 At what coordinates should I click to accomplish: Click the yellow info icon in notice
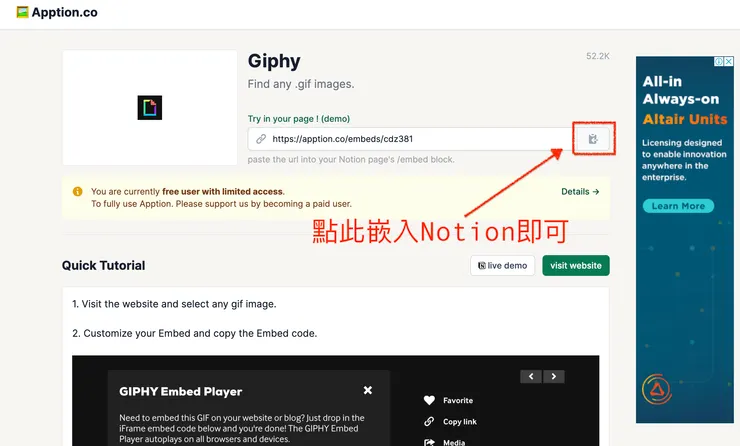tap(77, 191)
